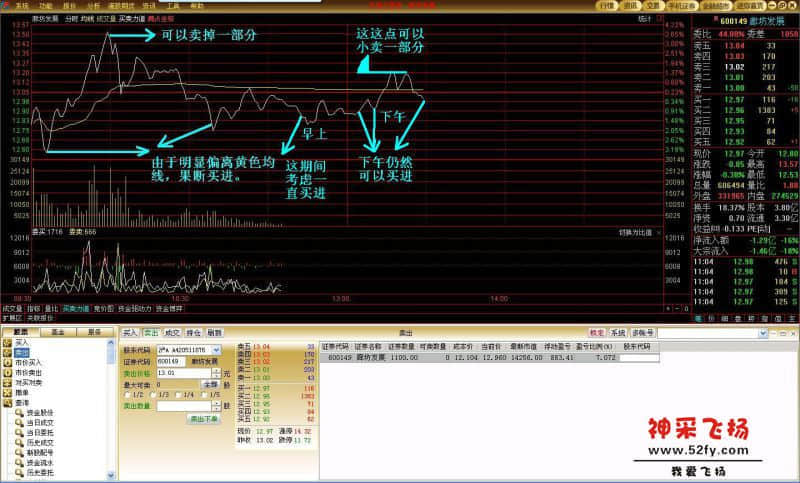Click the 全部 sell all button
800x483 pixels.
click(x=210, y=383)
